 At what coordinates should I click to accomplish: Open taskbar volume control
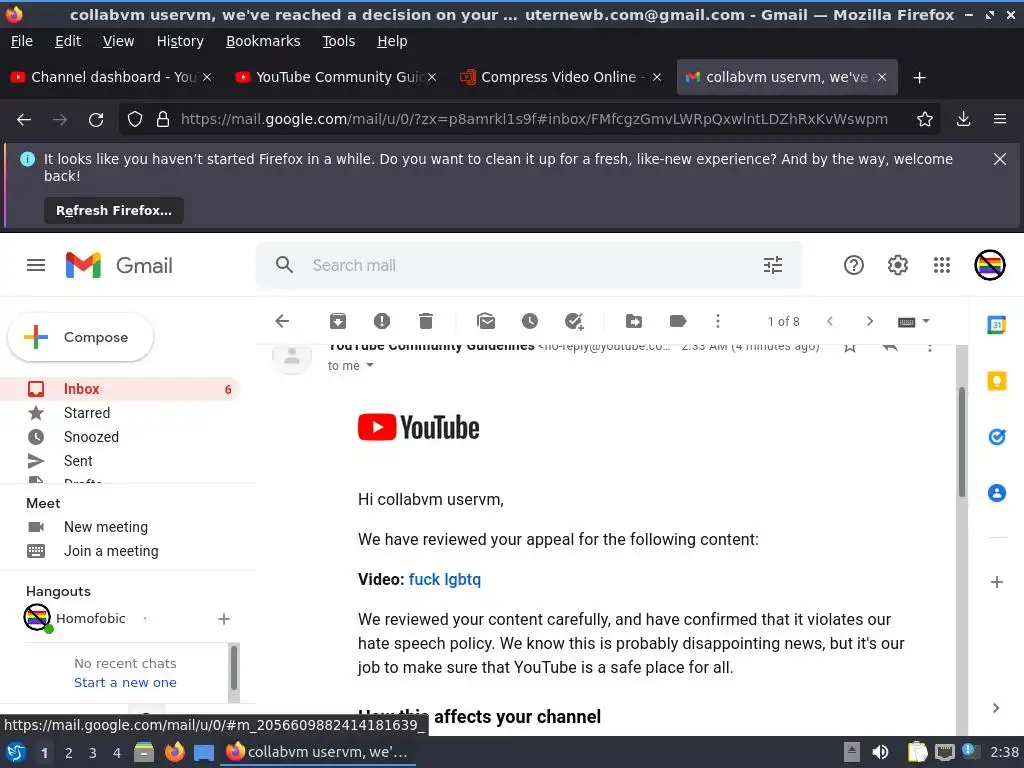point(880,752)
